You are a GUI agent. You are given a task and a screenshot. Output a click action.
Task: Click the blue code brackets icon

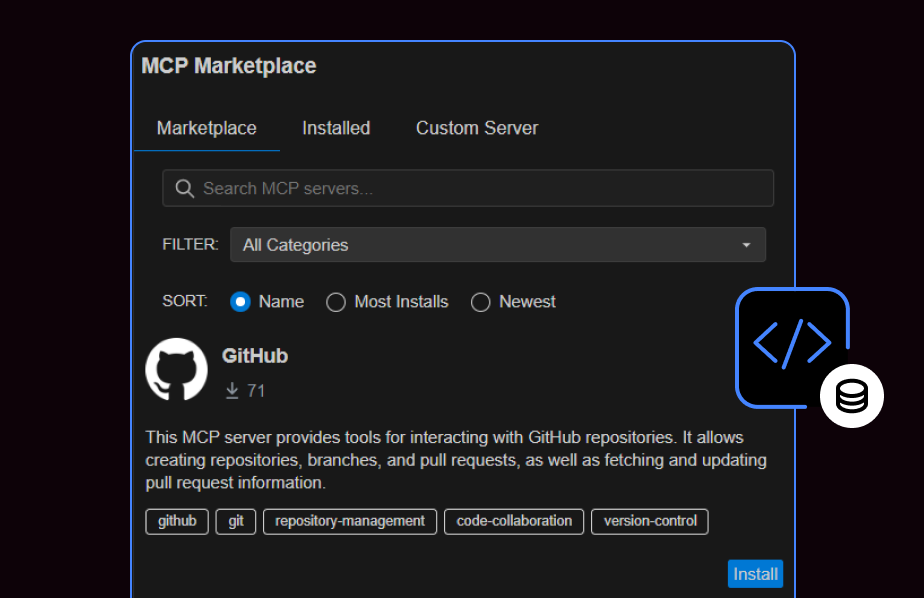pos(792,347)
